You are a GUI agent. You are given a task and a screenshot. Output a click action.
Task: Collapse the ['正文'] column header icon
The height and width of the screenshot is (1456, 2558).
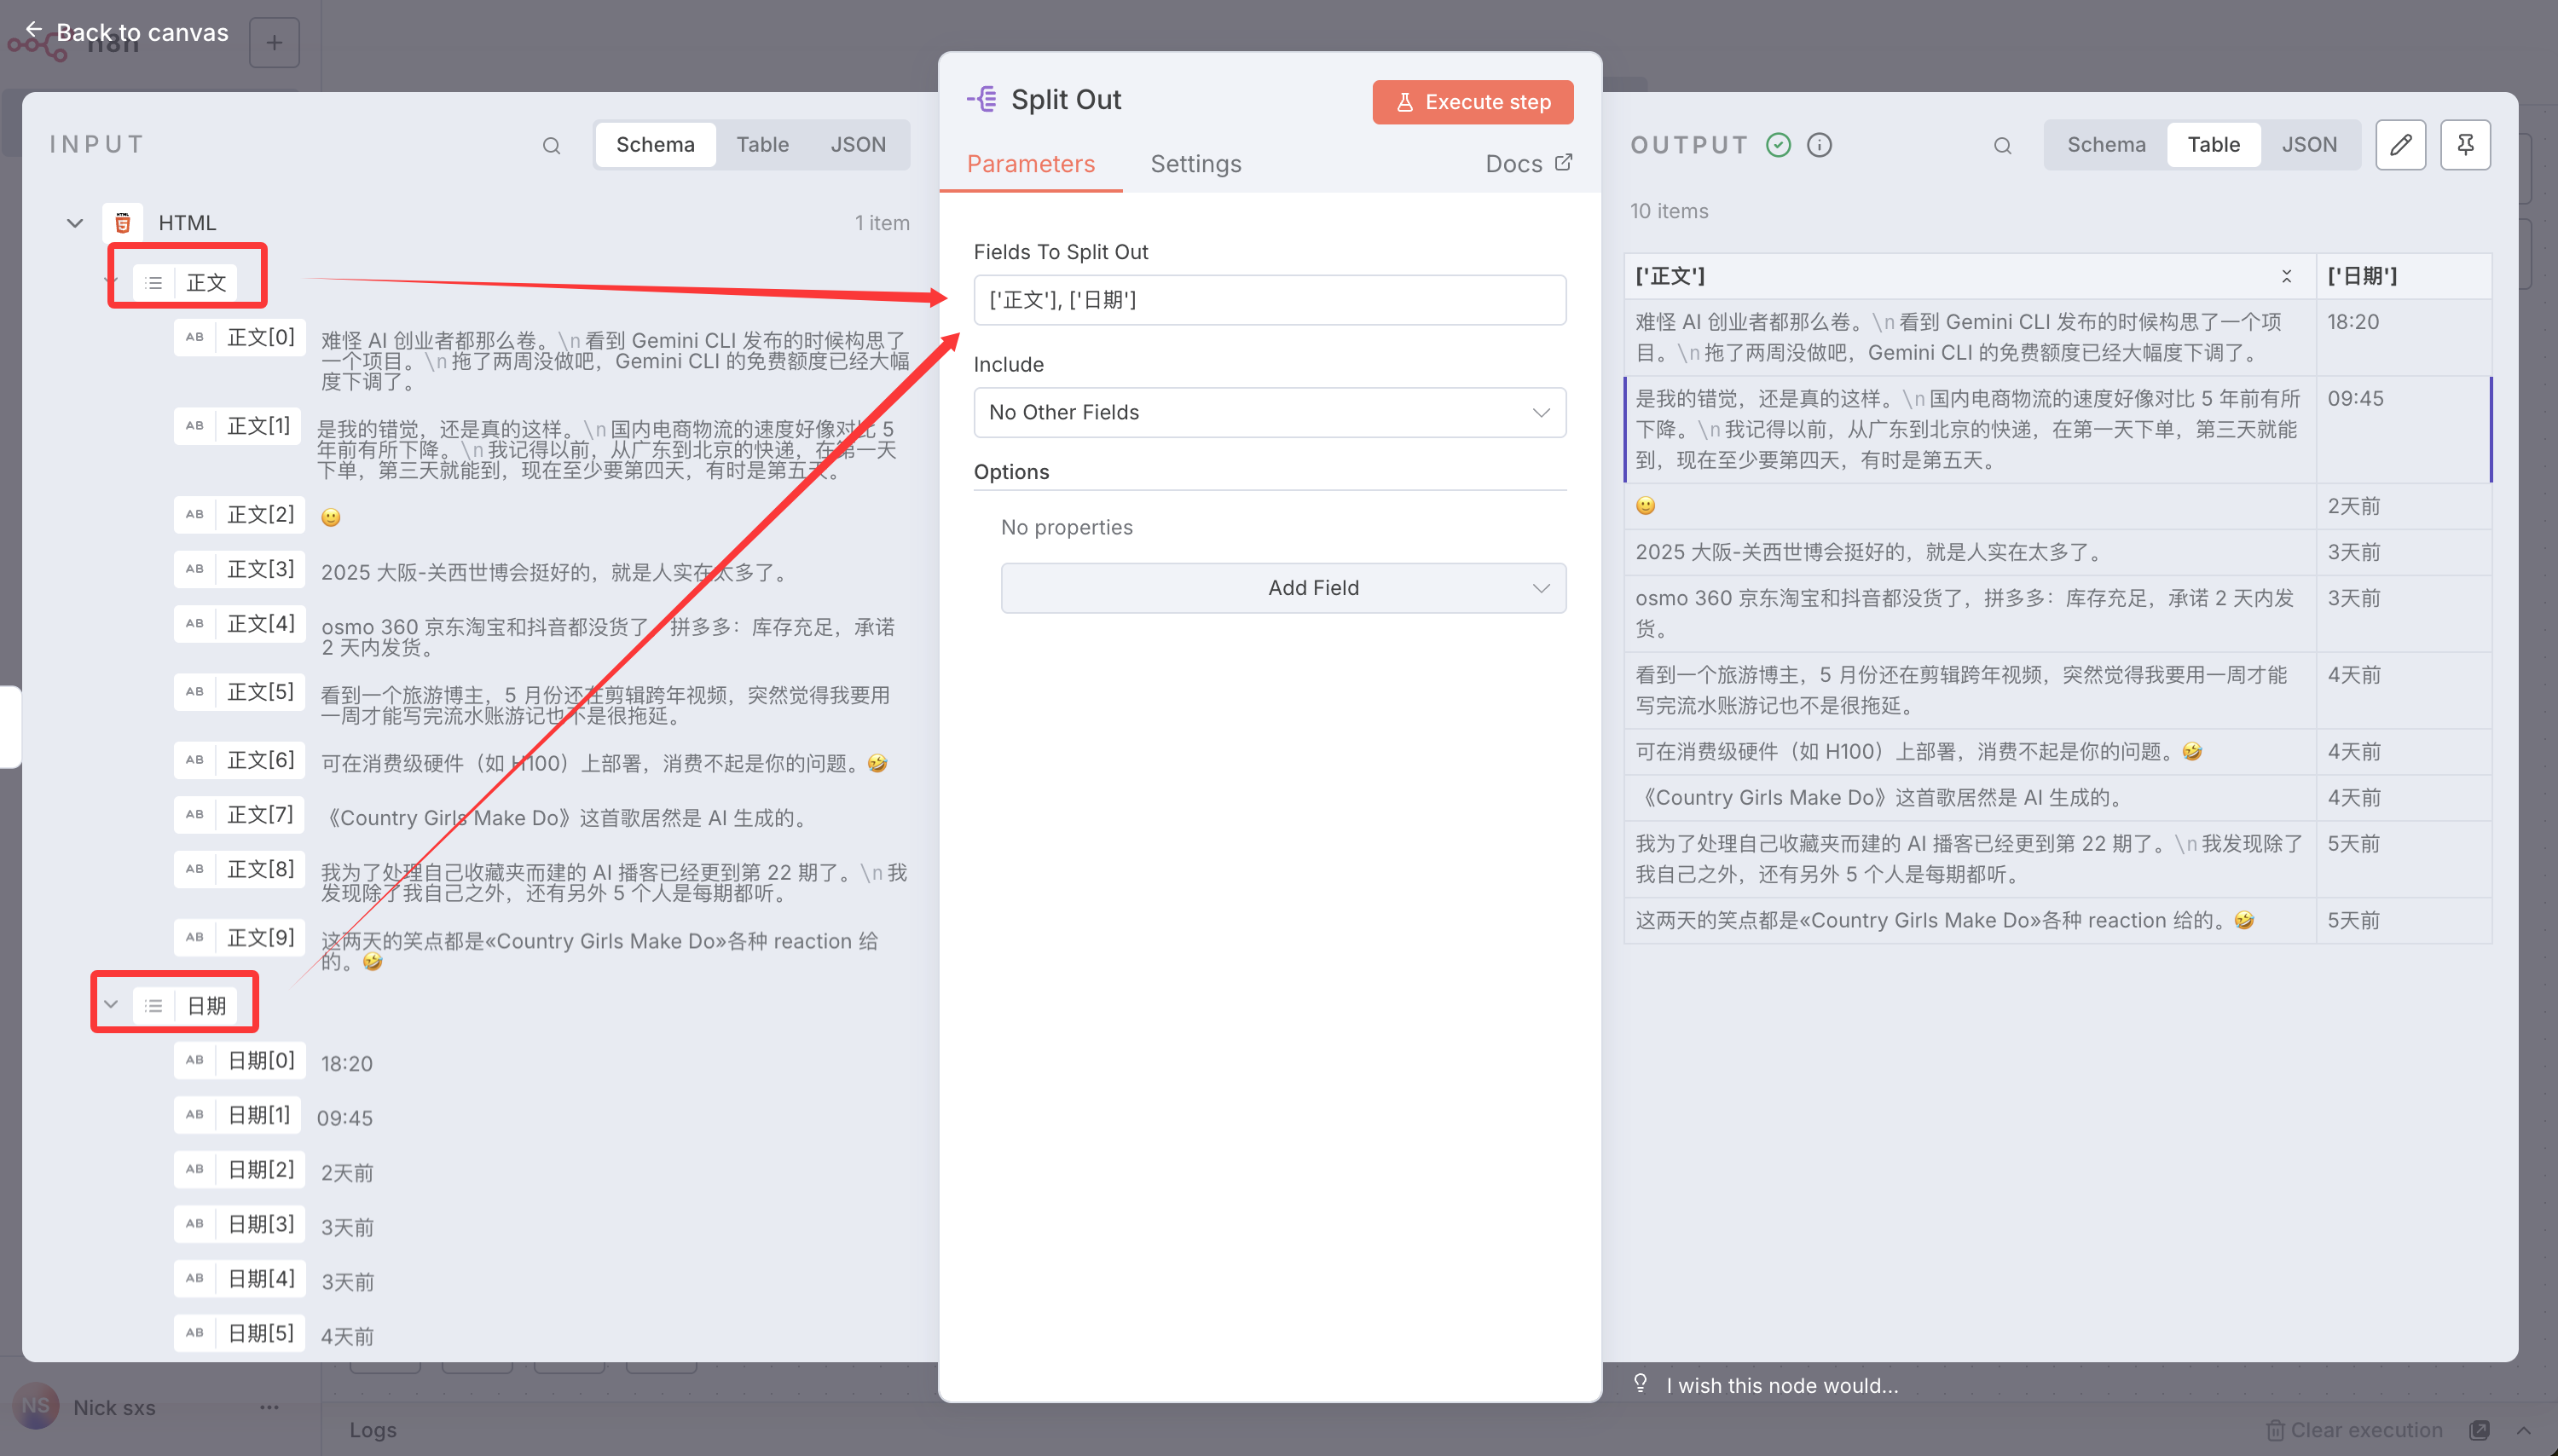point(2286,276)
